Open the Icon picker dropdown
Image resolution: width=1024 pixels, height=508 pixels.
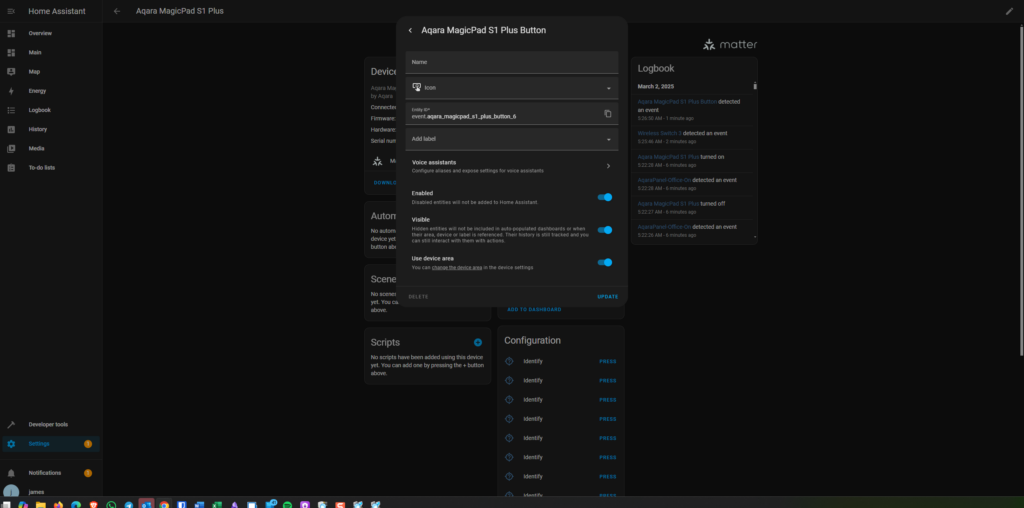coord(511,88)
